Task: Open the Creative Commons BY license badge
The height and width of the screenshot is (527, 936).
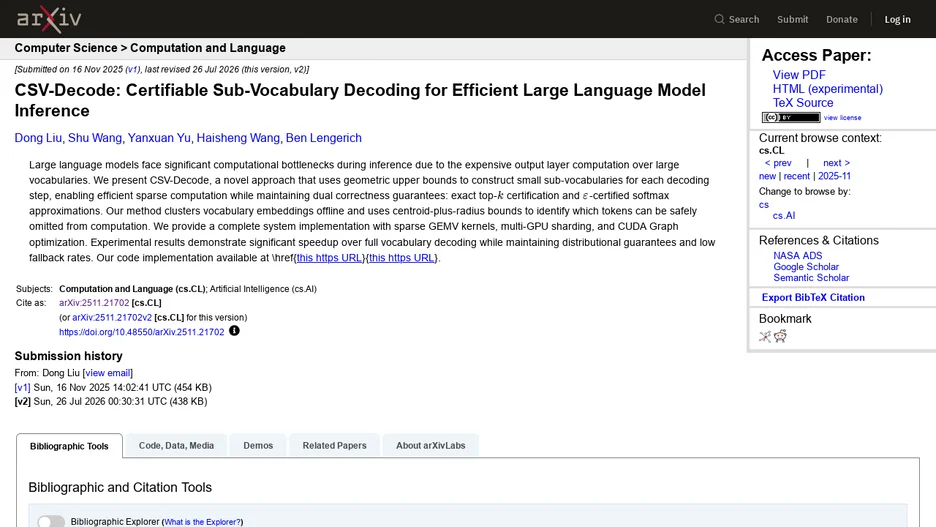Action: click(x=791, y=118)
